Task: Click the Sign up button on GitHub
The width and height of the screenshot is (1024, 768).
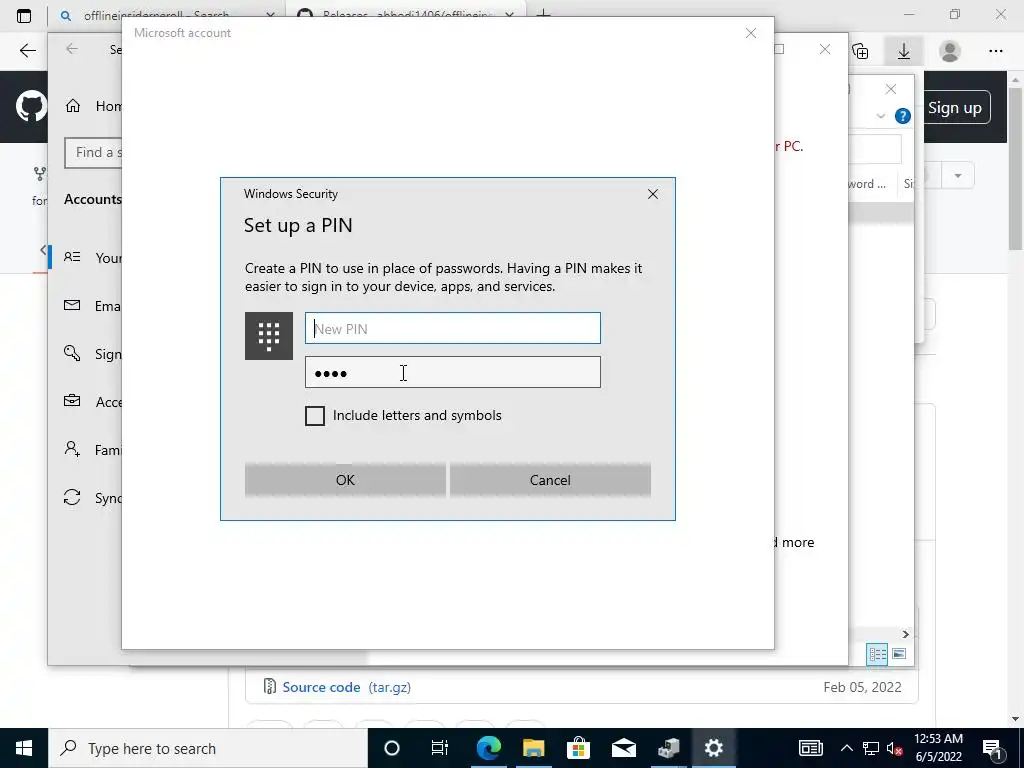Action: (x=955, y=108)
